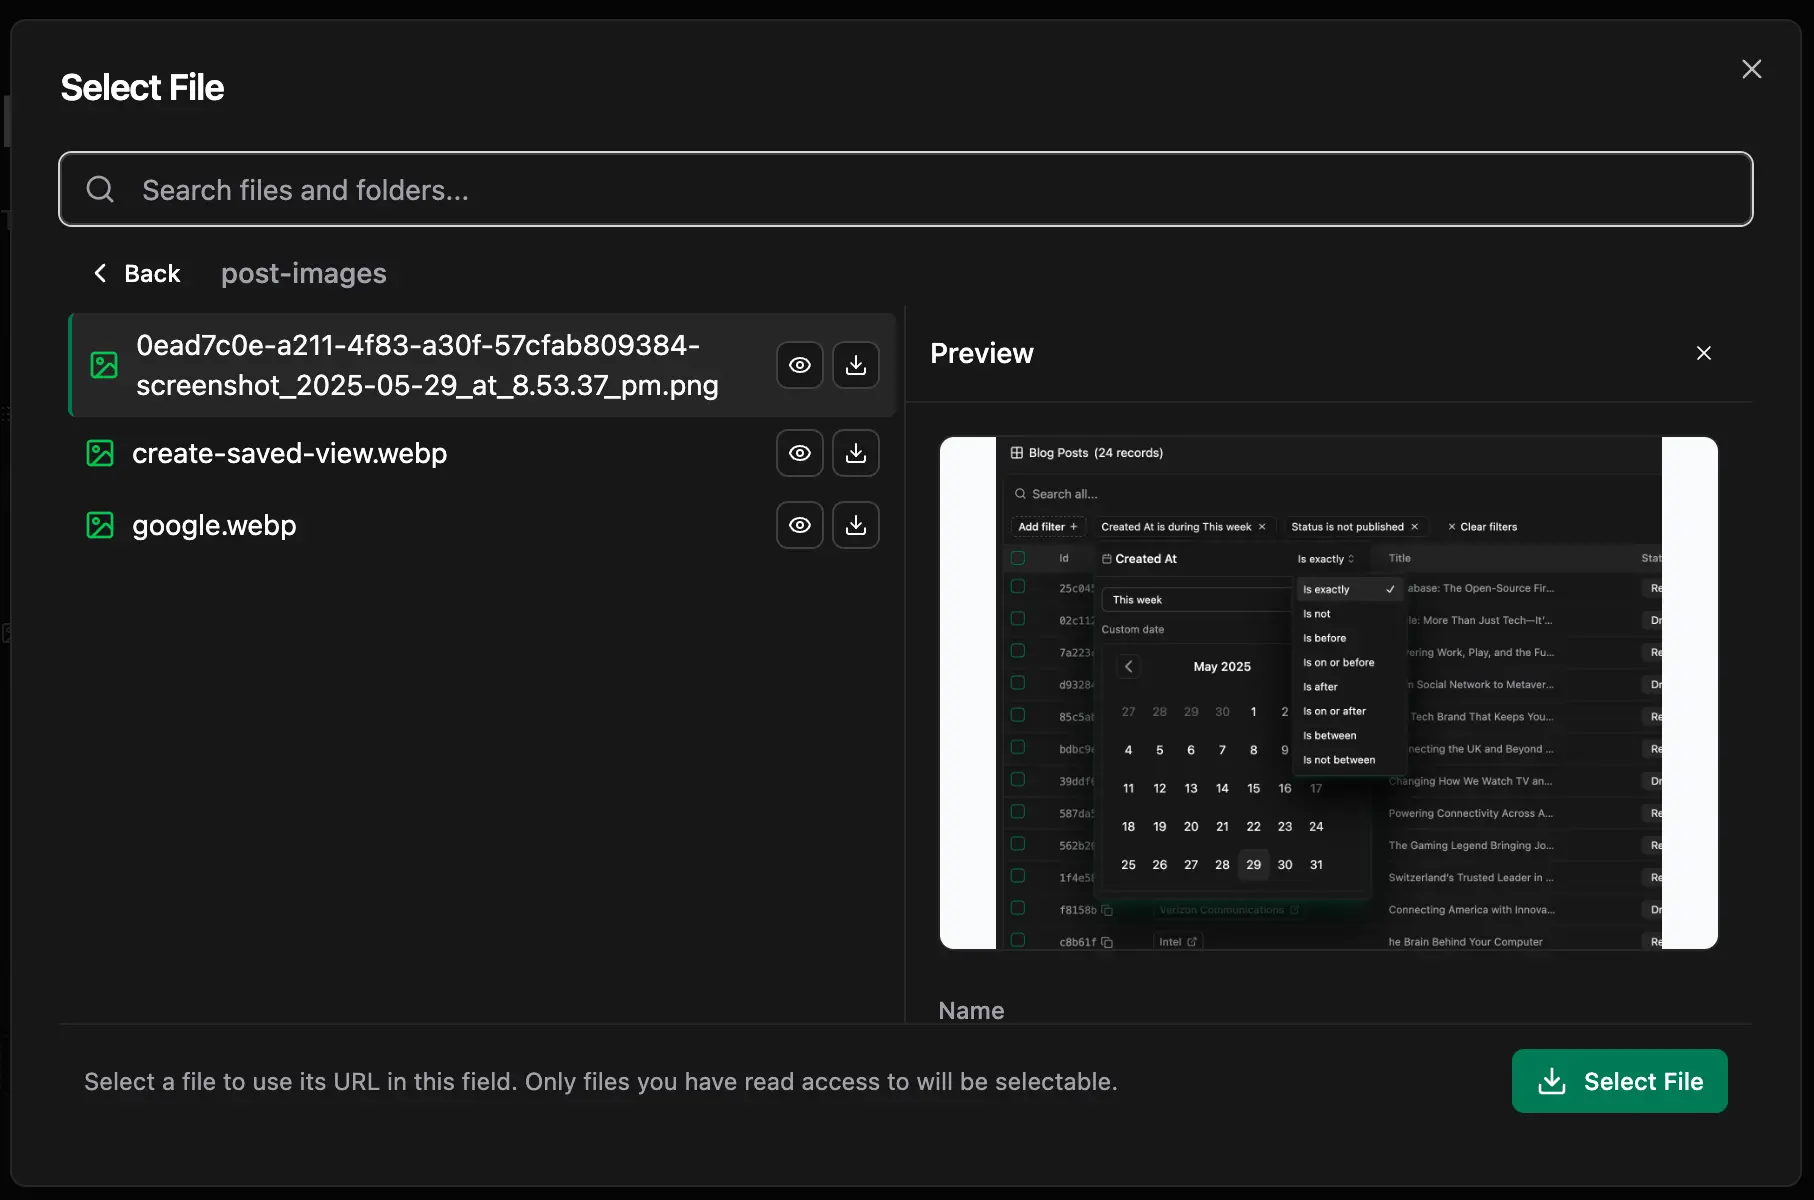
Task: Click the image icon on the selected screenshot file
Action: pos(103,365)
